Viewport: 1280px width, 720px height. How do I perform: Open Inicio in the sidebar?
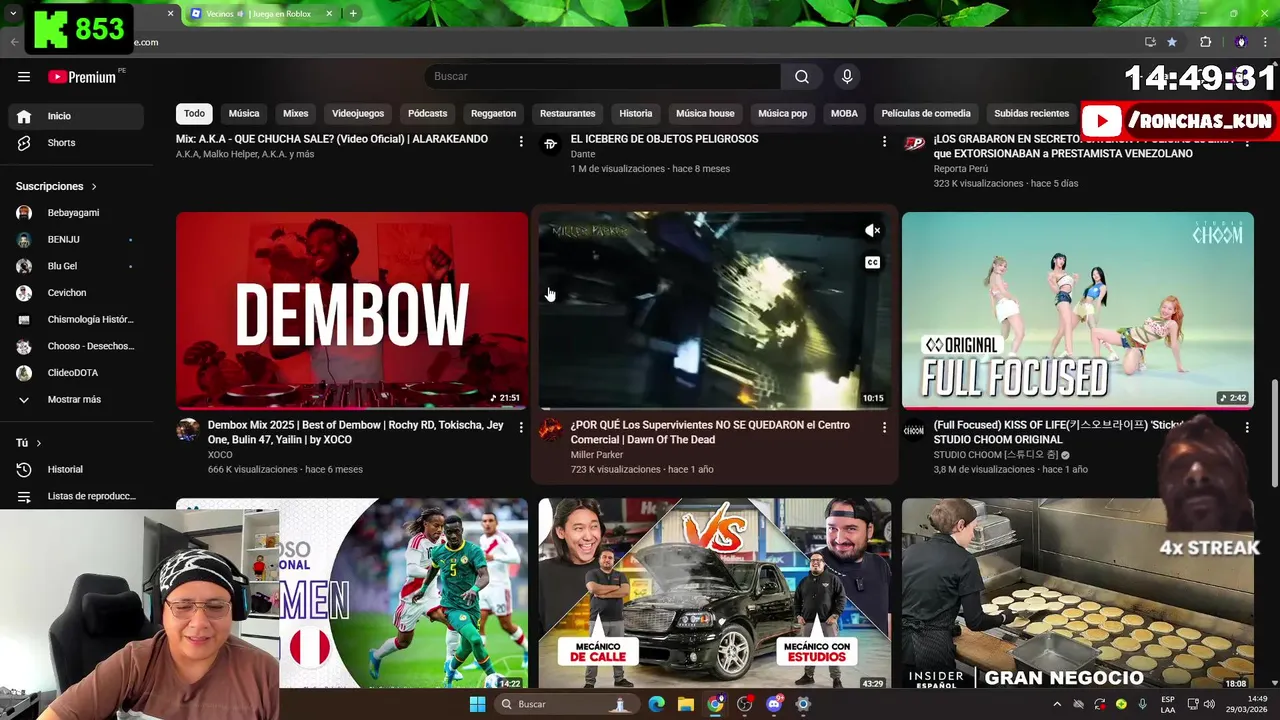[76, 116]
